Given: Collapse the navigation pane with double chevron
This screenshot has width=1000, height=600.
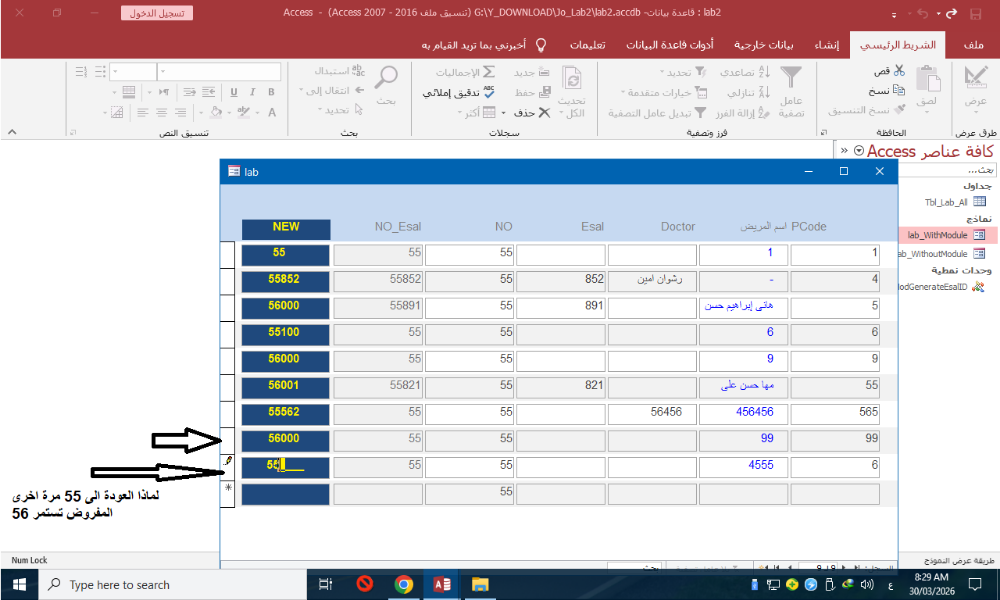Looking at the screenshot, I should click(x=845, y=151).
